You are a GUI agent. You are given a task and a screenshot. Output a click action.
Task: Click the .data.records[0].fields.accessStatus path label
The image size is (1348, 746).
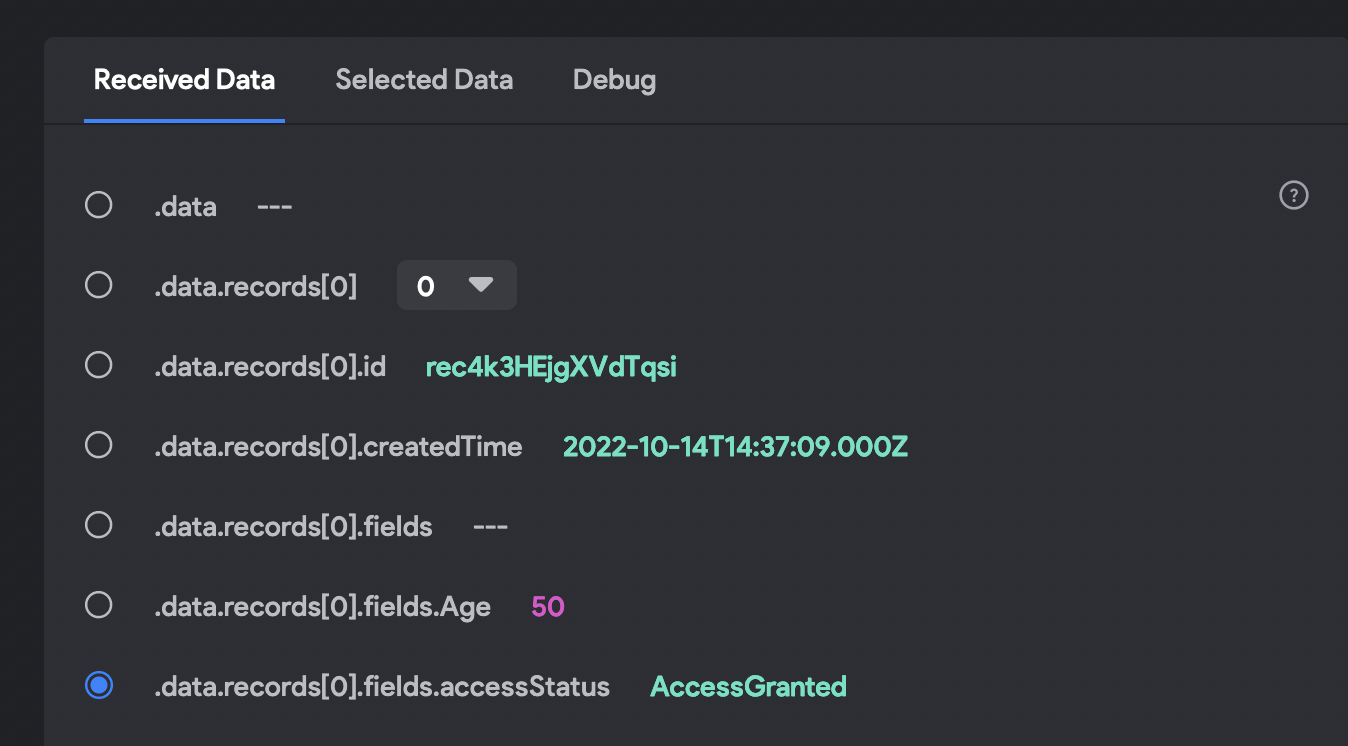tap(382, 687)
